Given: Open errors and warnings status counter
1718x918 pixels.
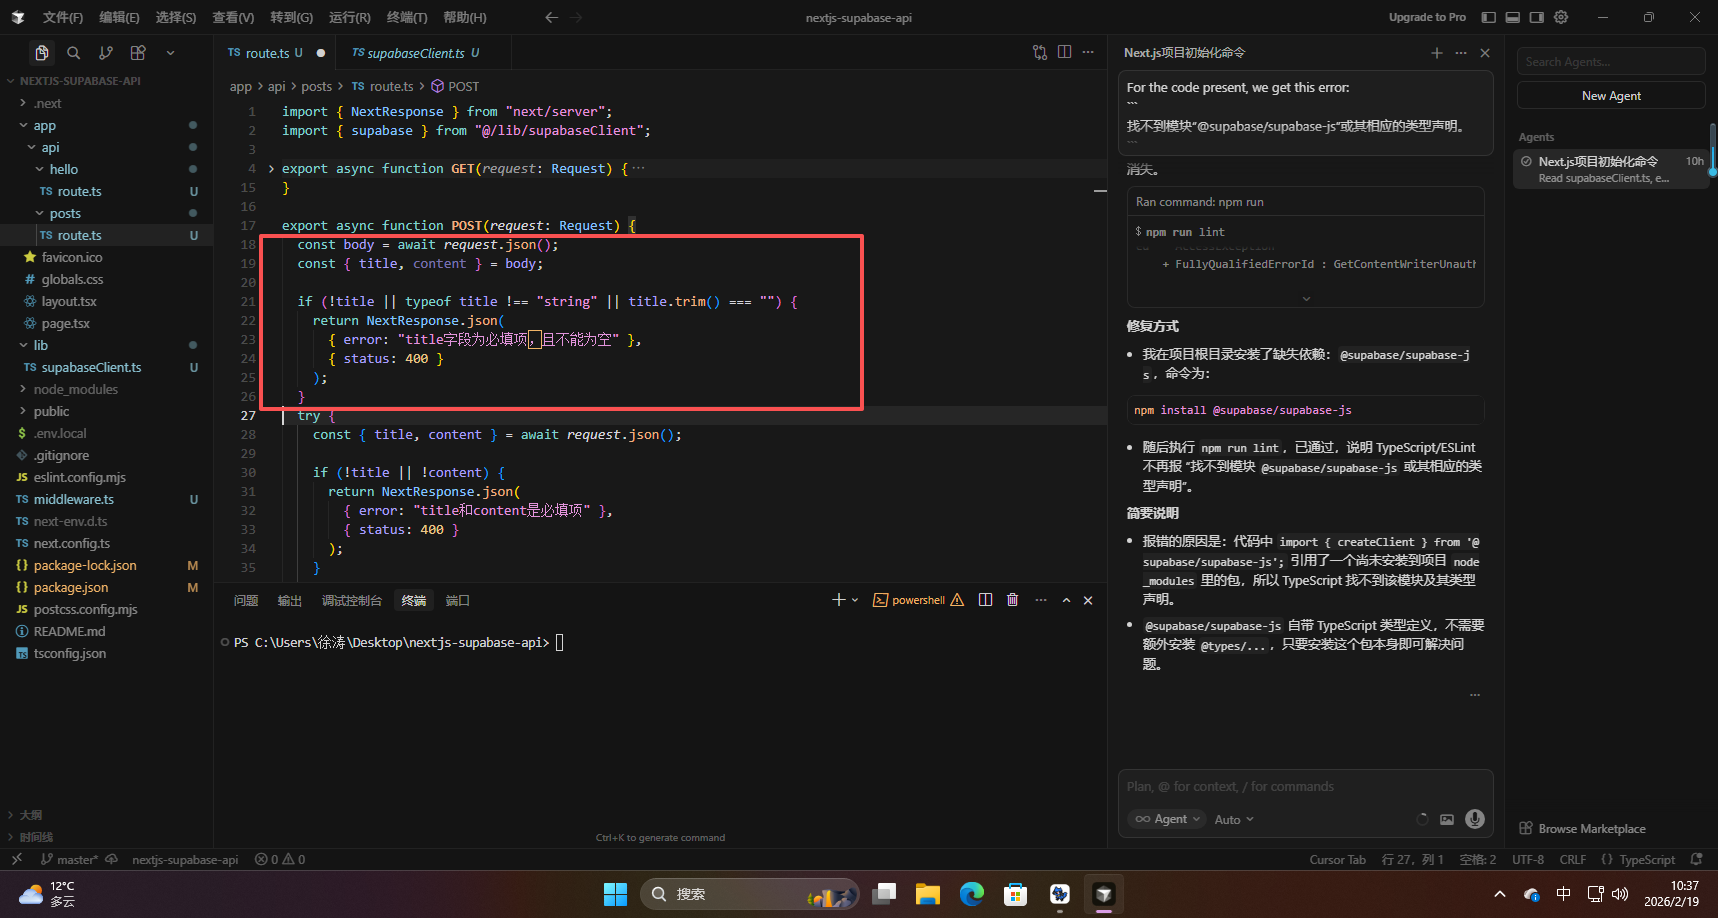Looking at the screenshot, I should coord(280,859).
